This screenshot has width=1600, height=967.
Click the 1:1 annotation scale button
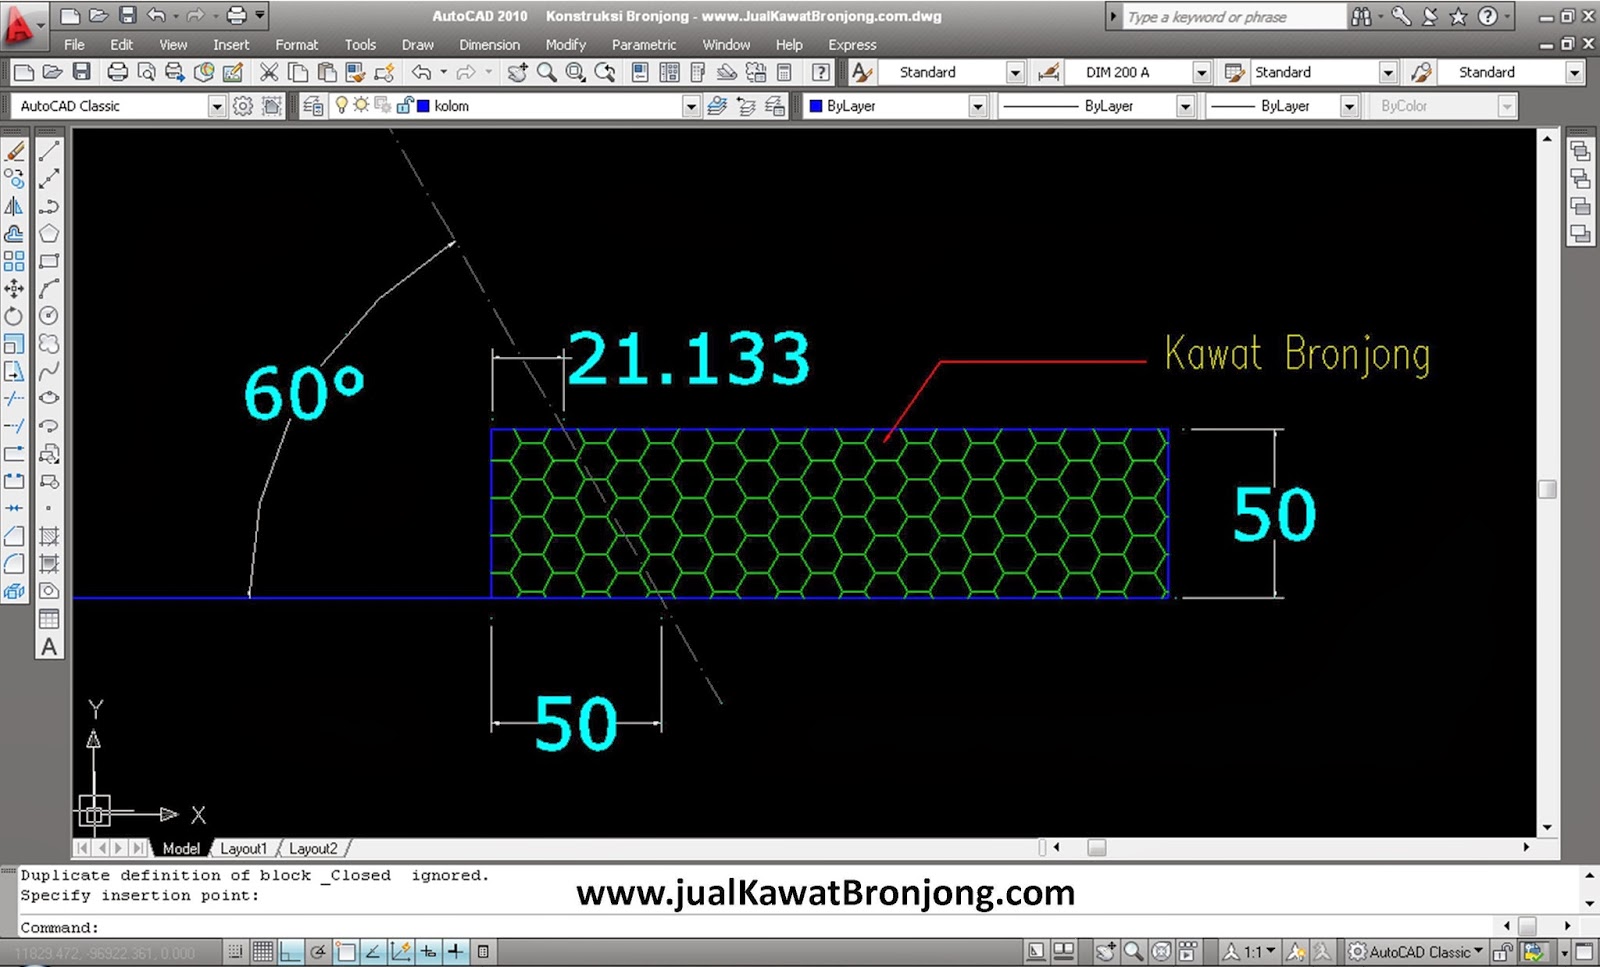(1250, 952)
